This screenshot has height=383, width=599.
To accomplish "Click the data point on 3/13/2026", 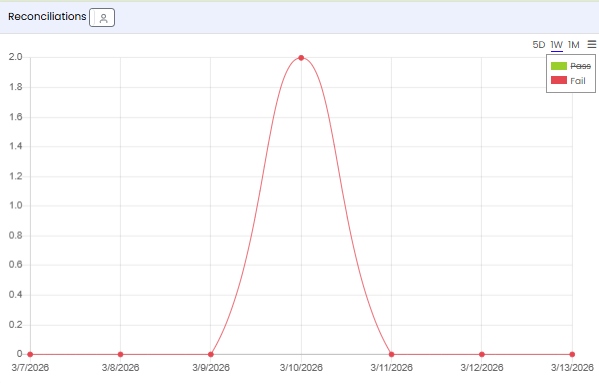I will click(572, 354).
